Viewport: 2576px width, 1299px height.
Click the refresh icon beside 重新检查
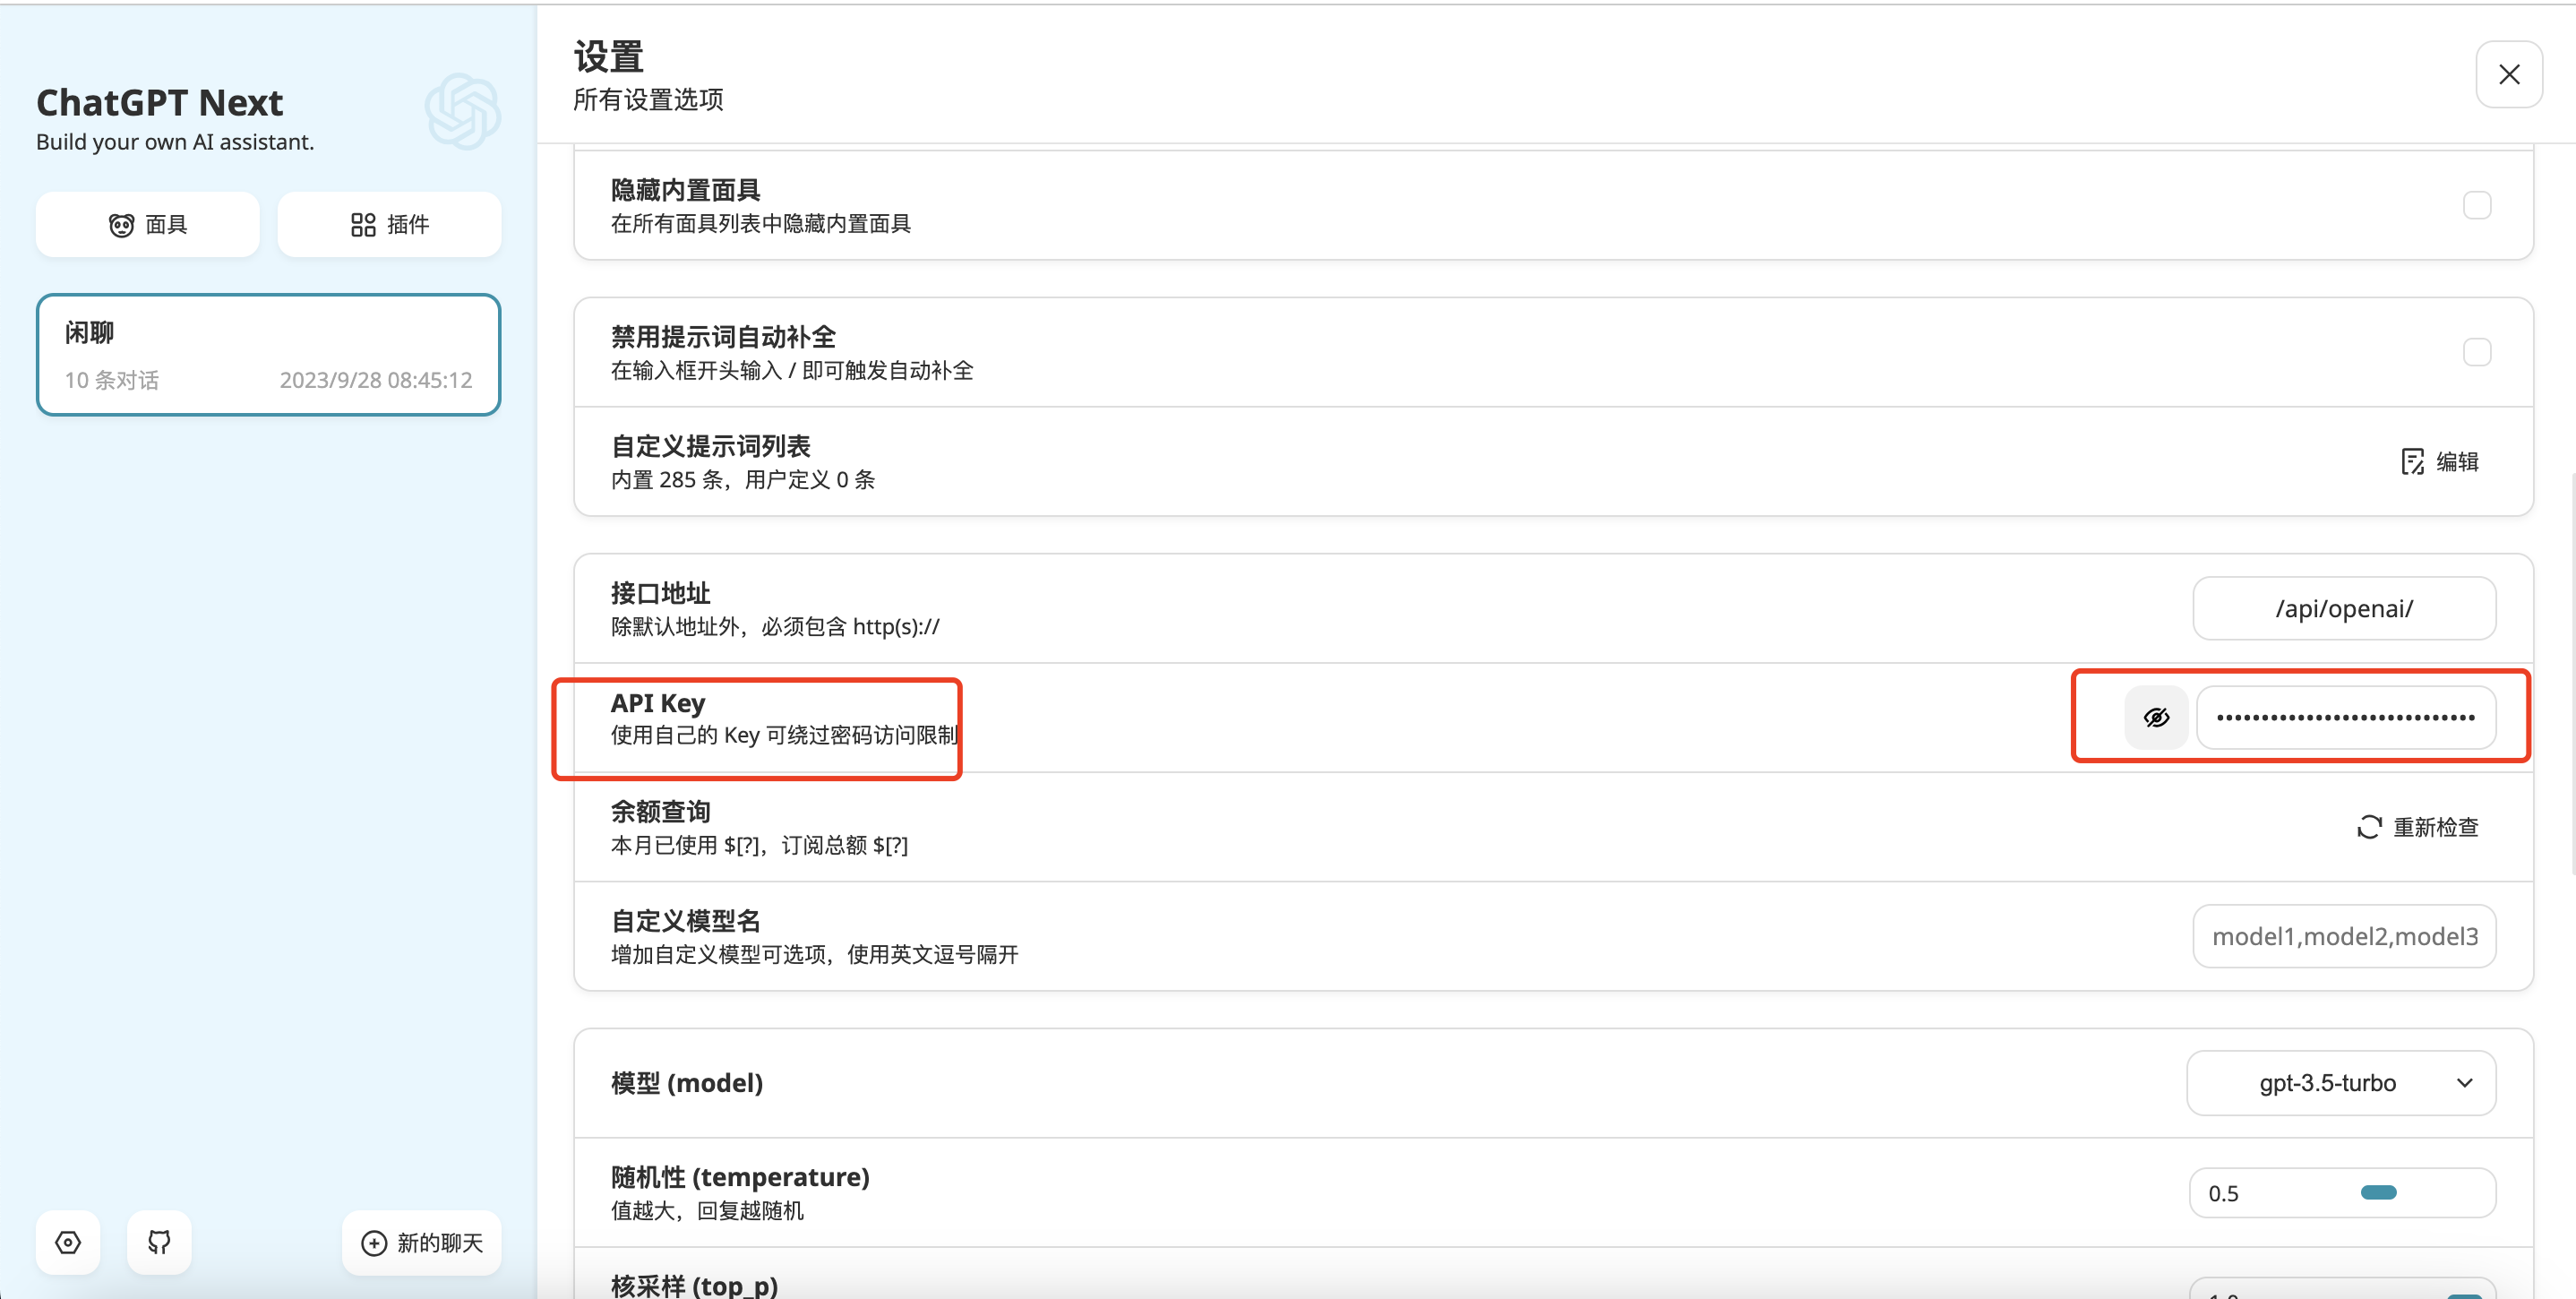(2369, 827)
